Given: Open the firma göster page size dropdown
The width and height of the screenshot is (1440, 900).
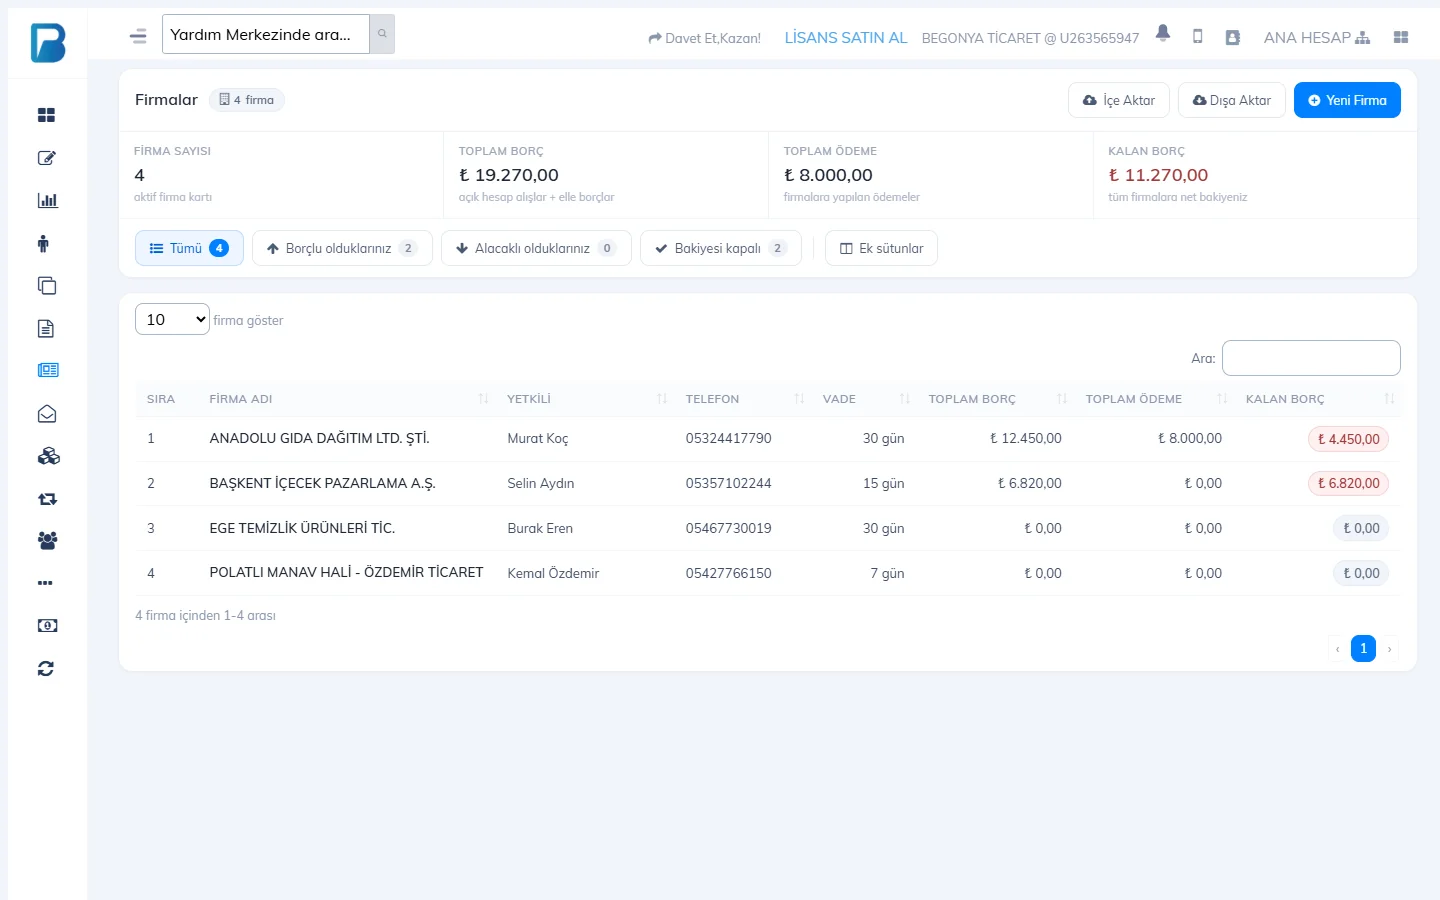Looking at the screenshot, I should 172,319.
